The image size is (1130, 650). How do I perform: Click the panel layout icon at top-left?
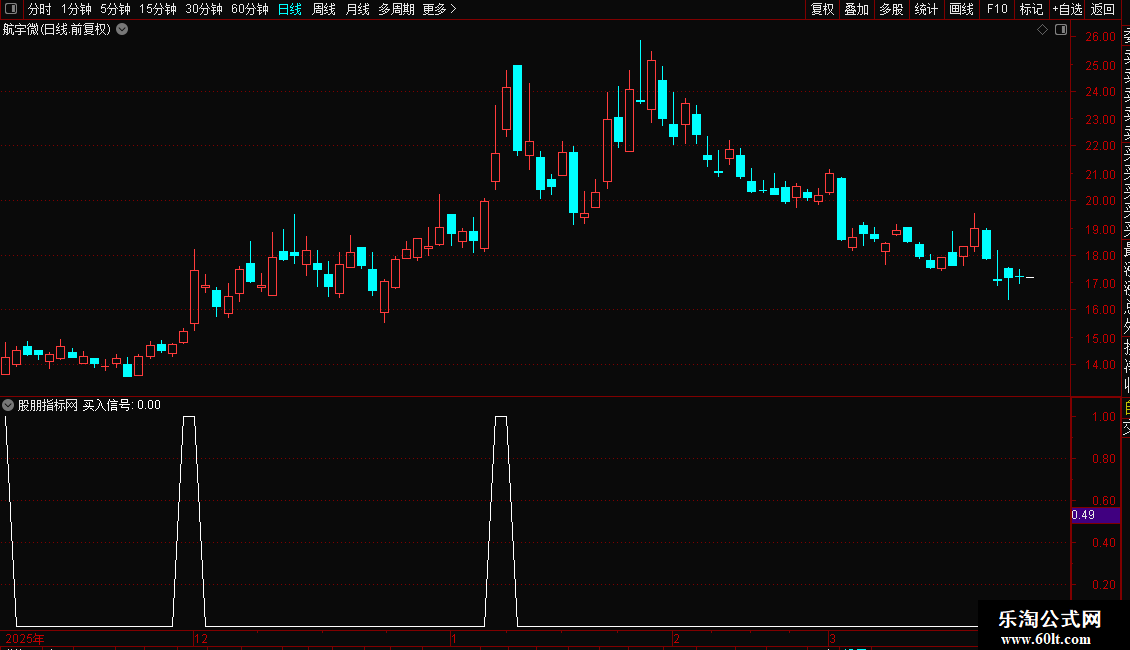pos(11,9)
